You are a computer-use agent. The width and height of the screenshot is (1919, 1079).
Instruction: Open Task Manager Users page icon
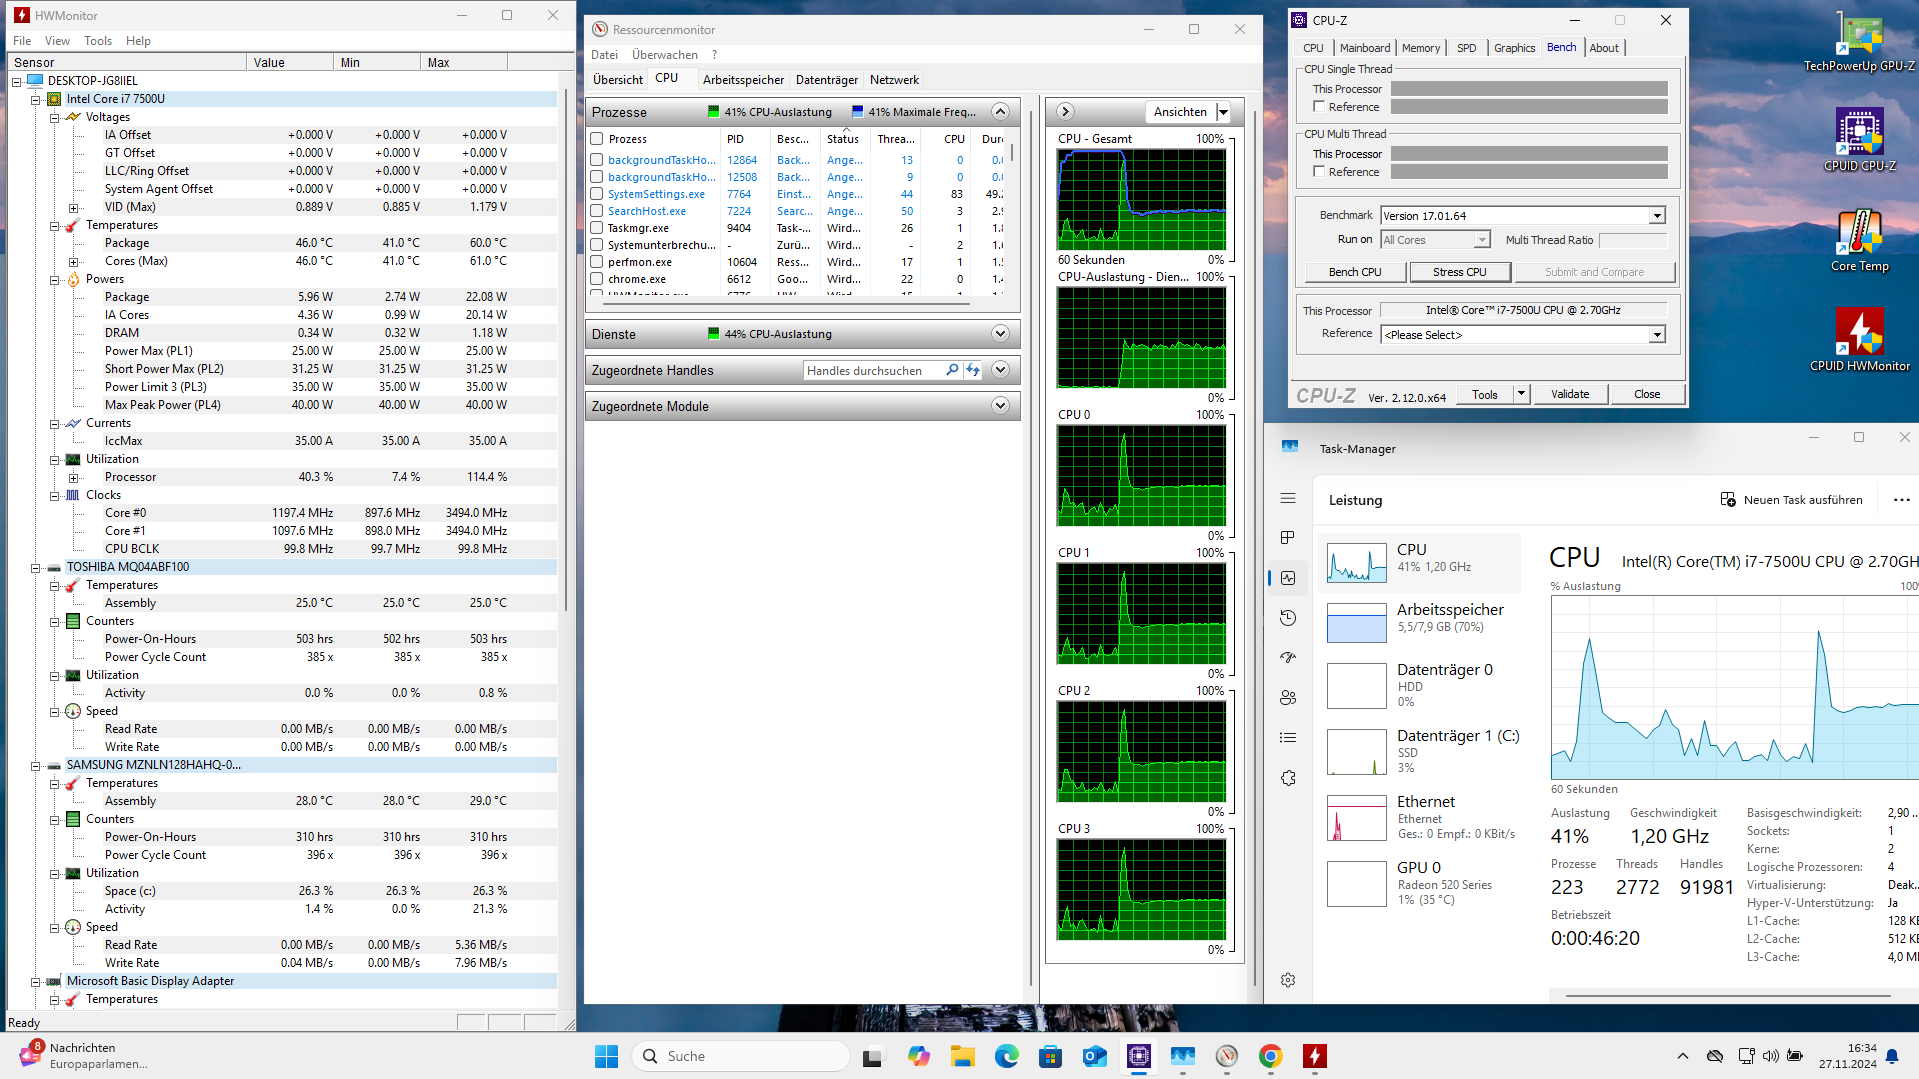pos(1288,698)
